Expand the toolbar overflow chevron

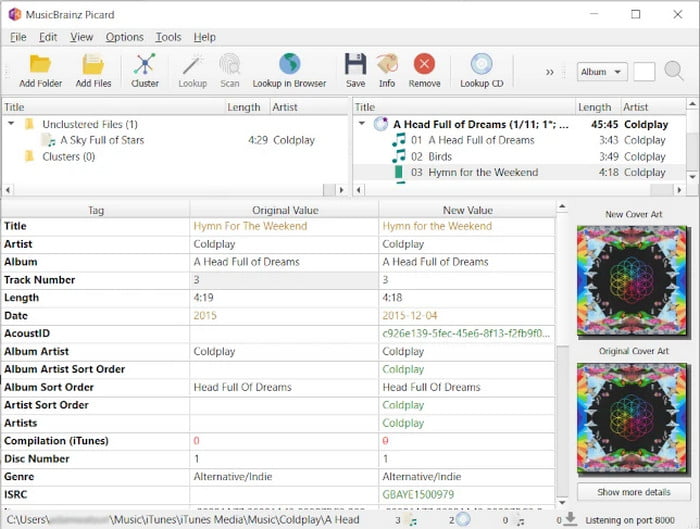550,72
